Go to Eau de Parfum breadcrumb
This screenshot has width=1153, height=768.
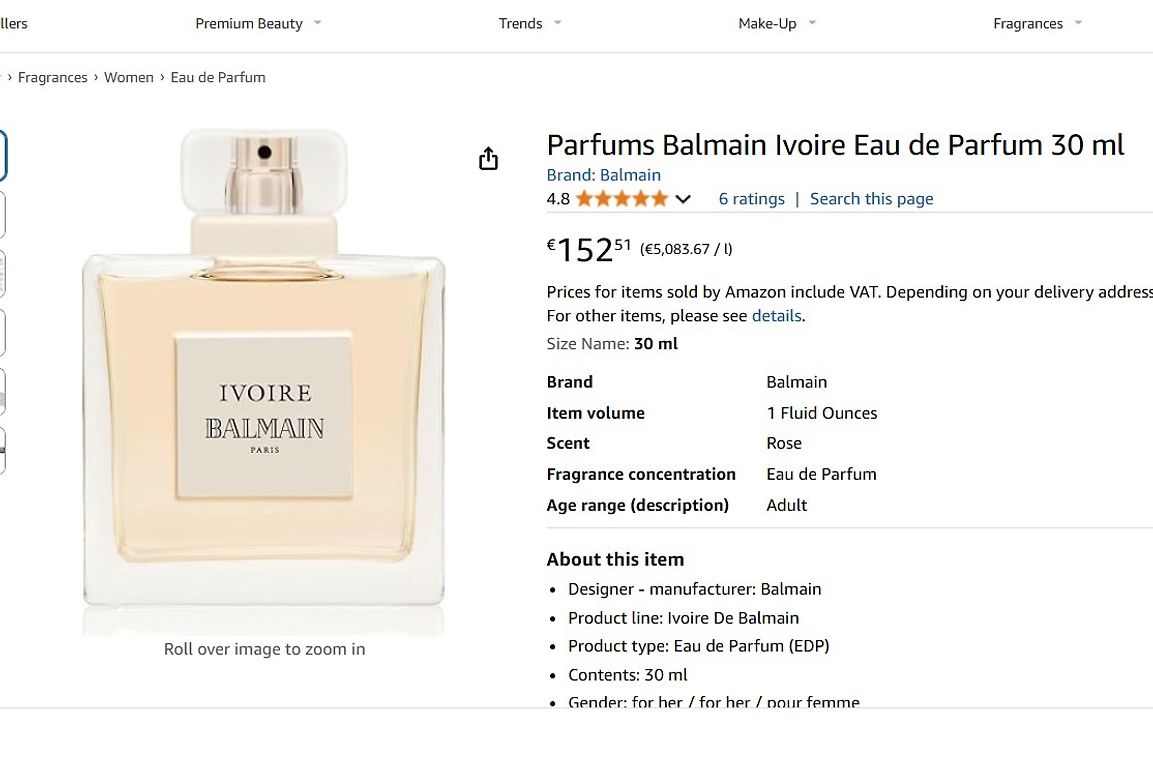pyautogui.click(x=218, y=77)
